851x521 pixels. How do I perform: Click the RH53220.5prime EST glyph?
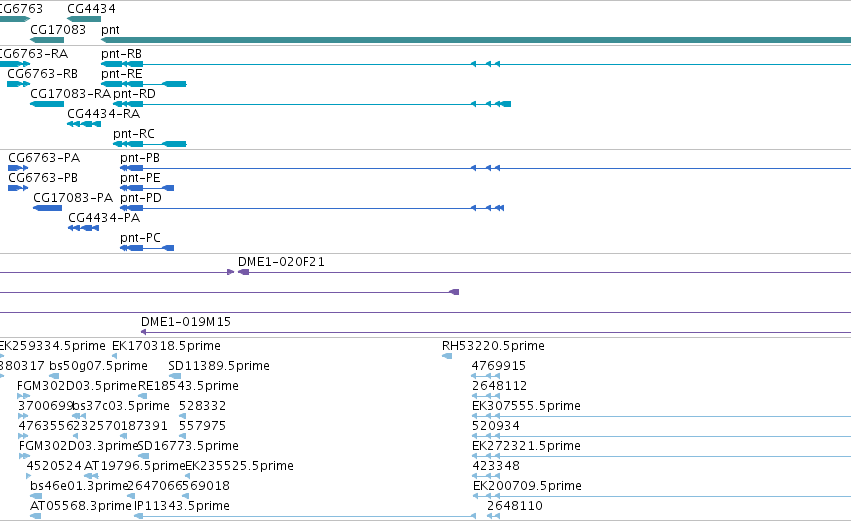tap(447, 356)
